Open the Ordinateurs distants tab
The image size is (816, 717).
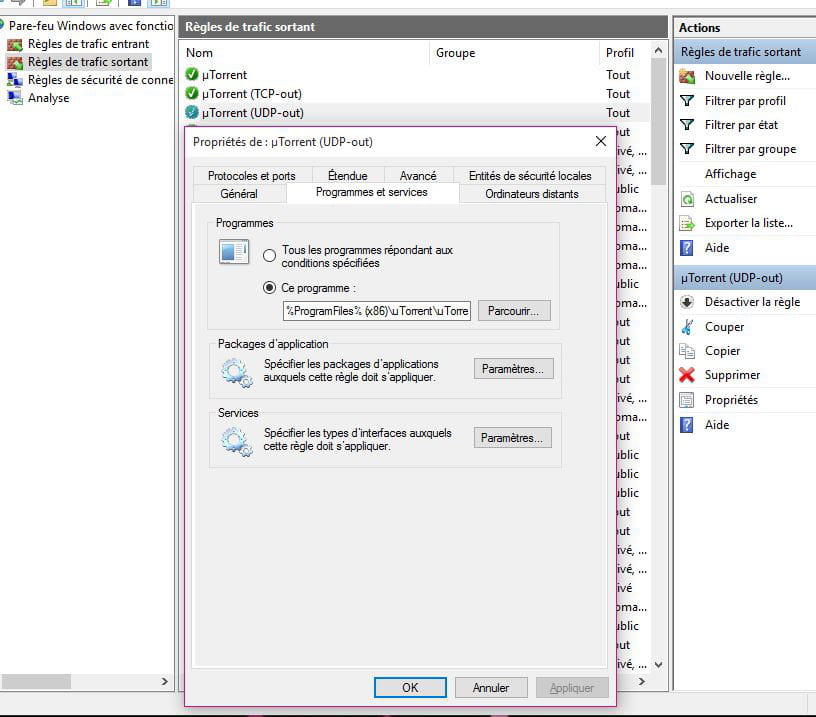click(x=532, y=194)
